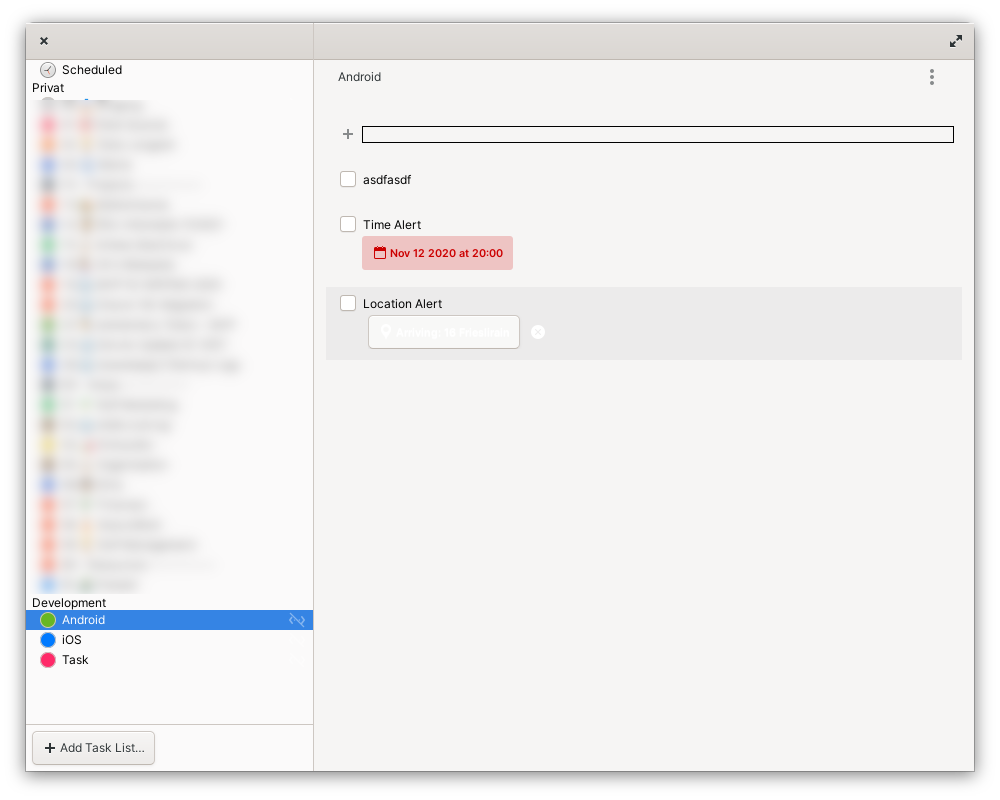Click the Add Task List button
1000x800 pixels.
click(x=93, y=747)
